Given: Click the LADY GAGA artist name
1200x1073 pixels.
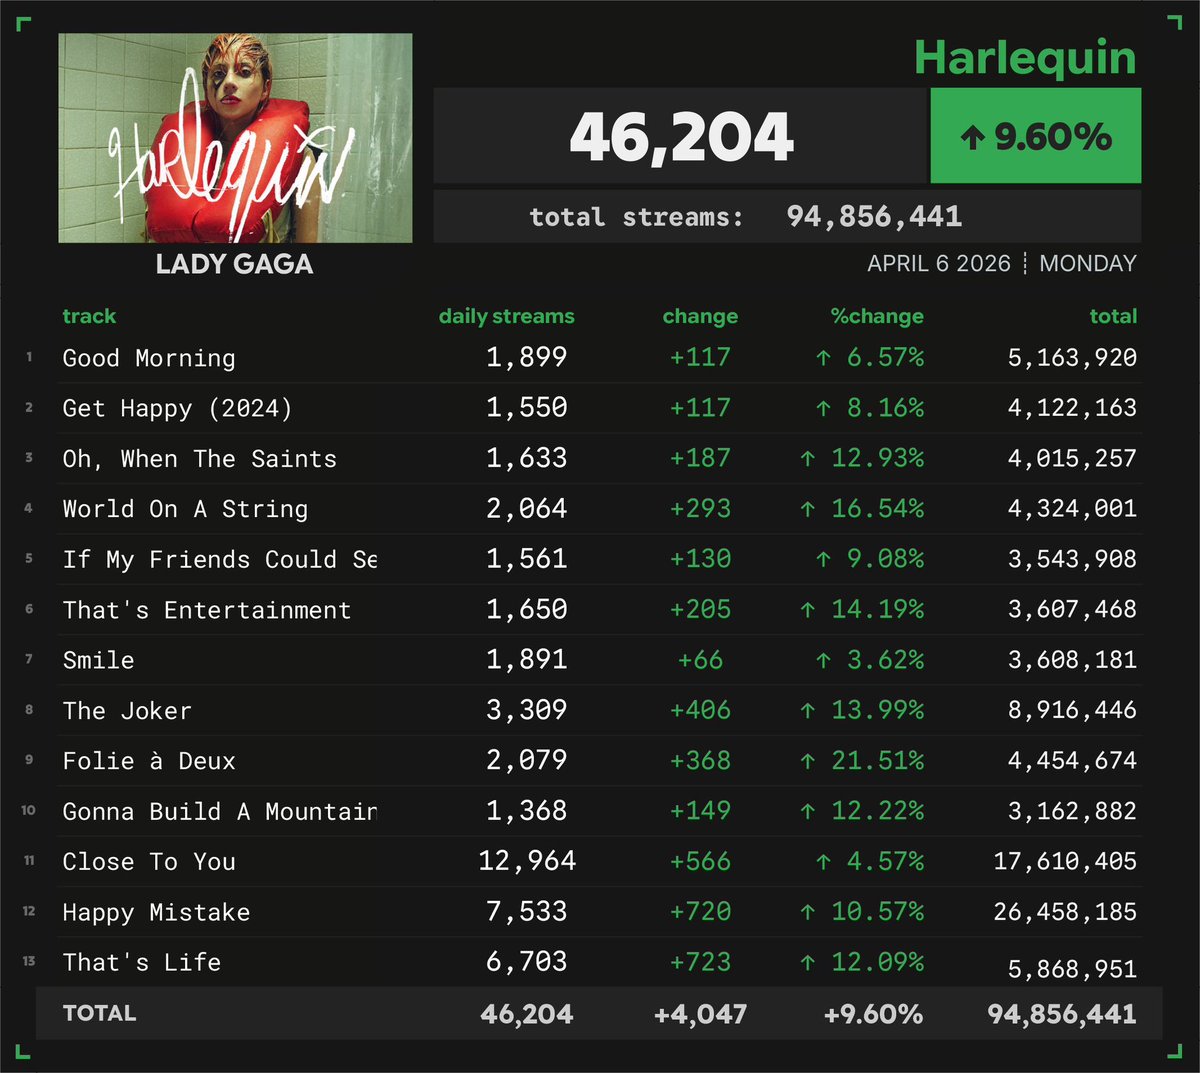Looking at the screenshot, I should [x=235, y=264].
